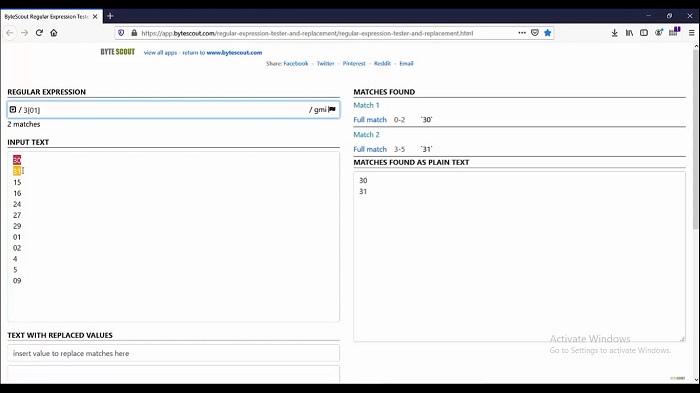Open the page actions three-dot menu
The height and width of the screenshot is (393, 700).
(522, 33)
